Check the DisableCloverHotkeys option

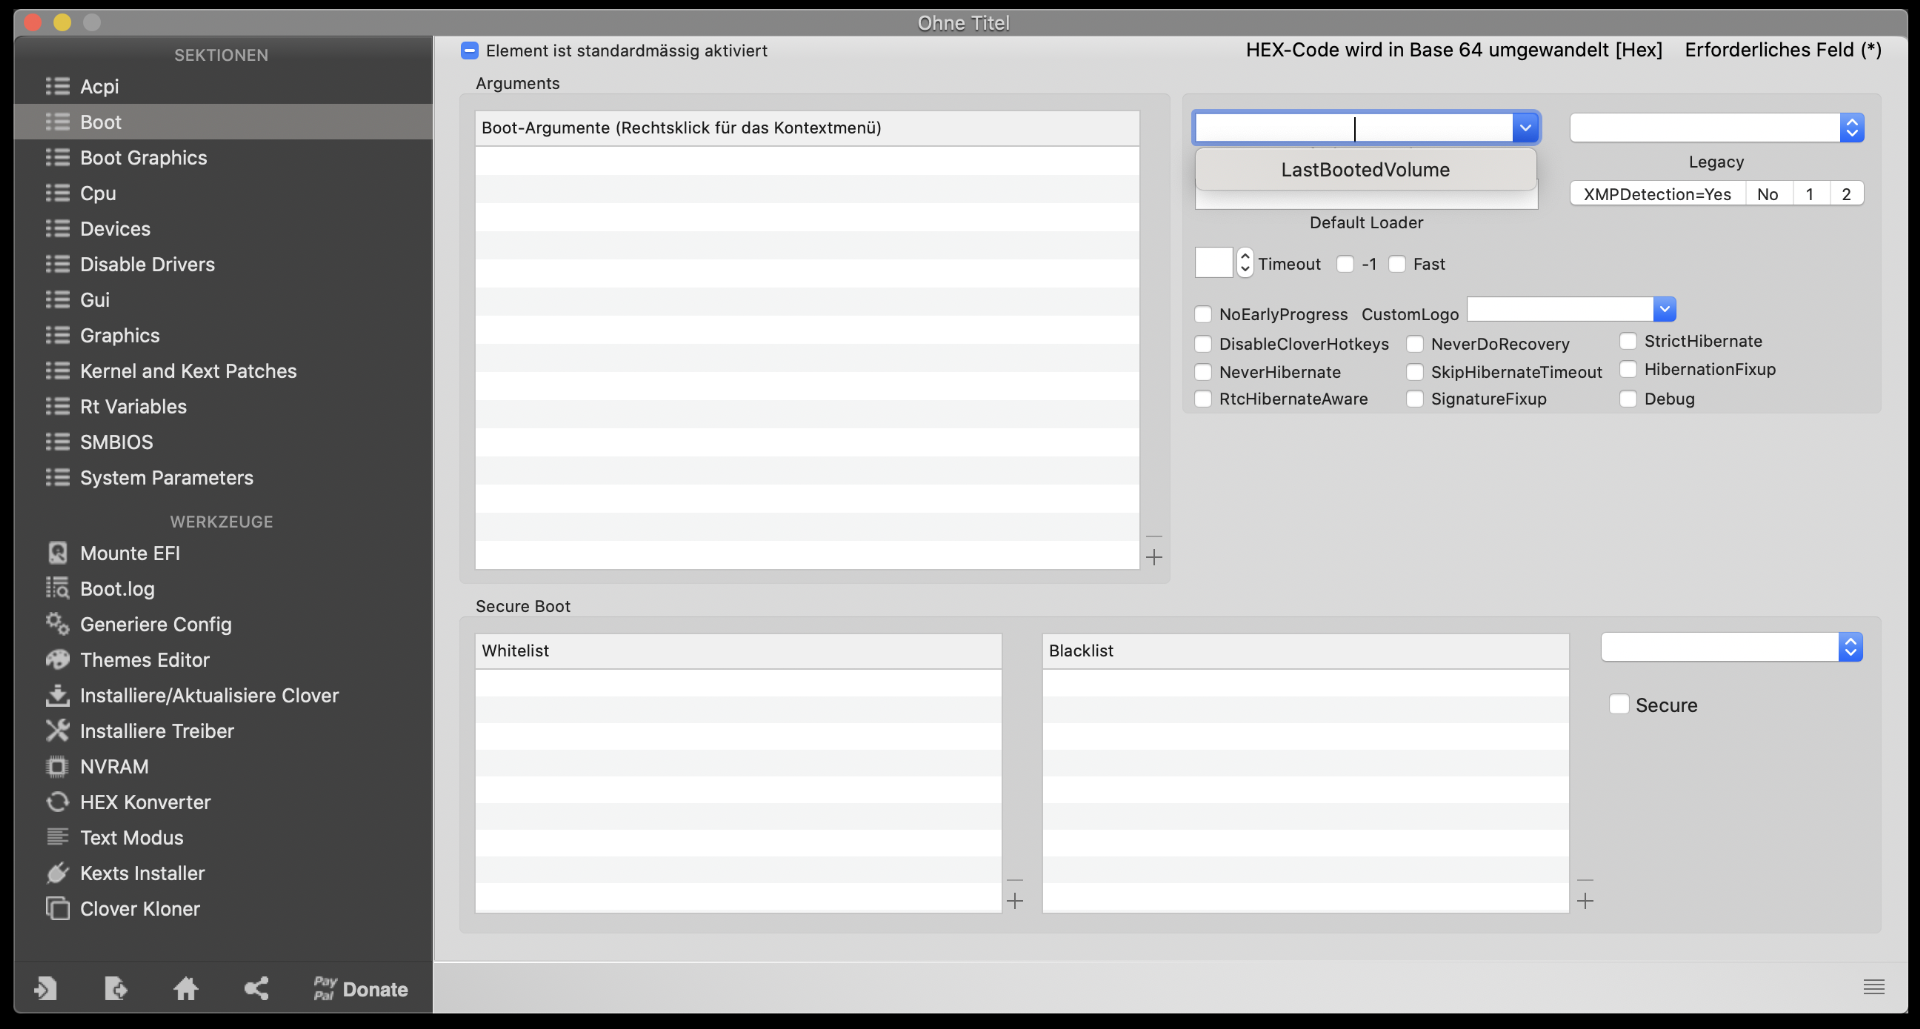(1204, 344)
